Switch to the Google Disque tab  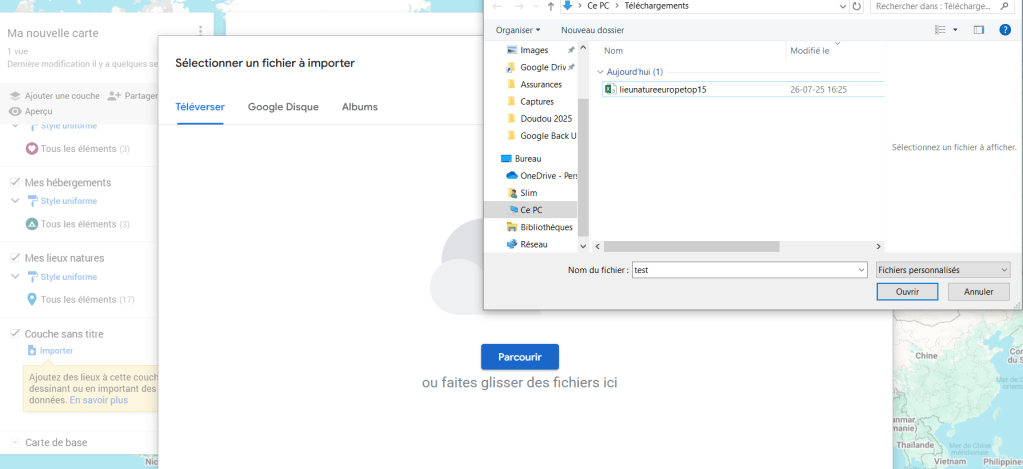[x=283, y=107]
